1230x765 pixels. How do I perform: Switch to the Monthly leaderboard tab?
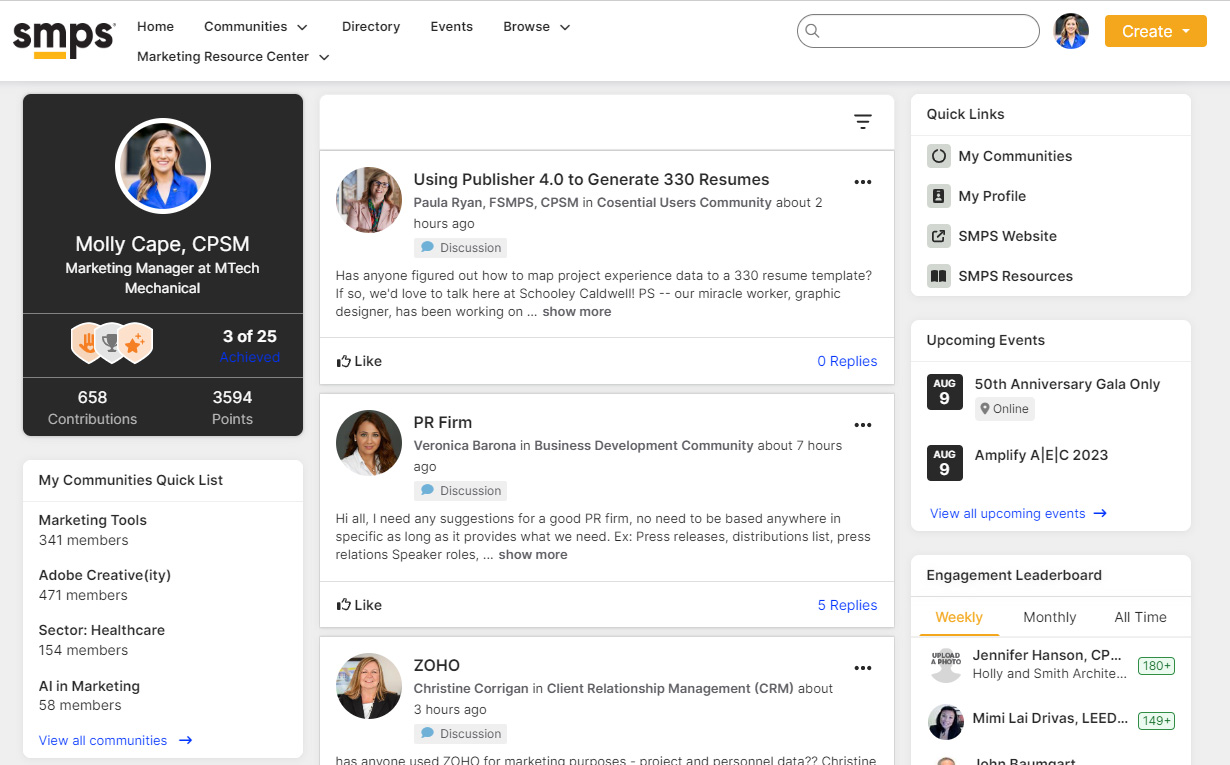pos(1050,618)
